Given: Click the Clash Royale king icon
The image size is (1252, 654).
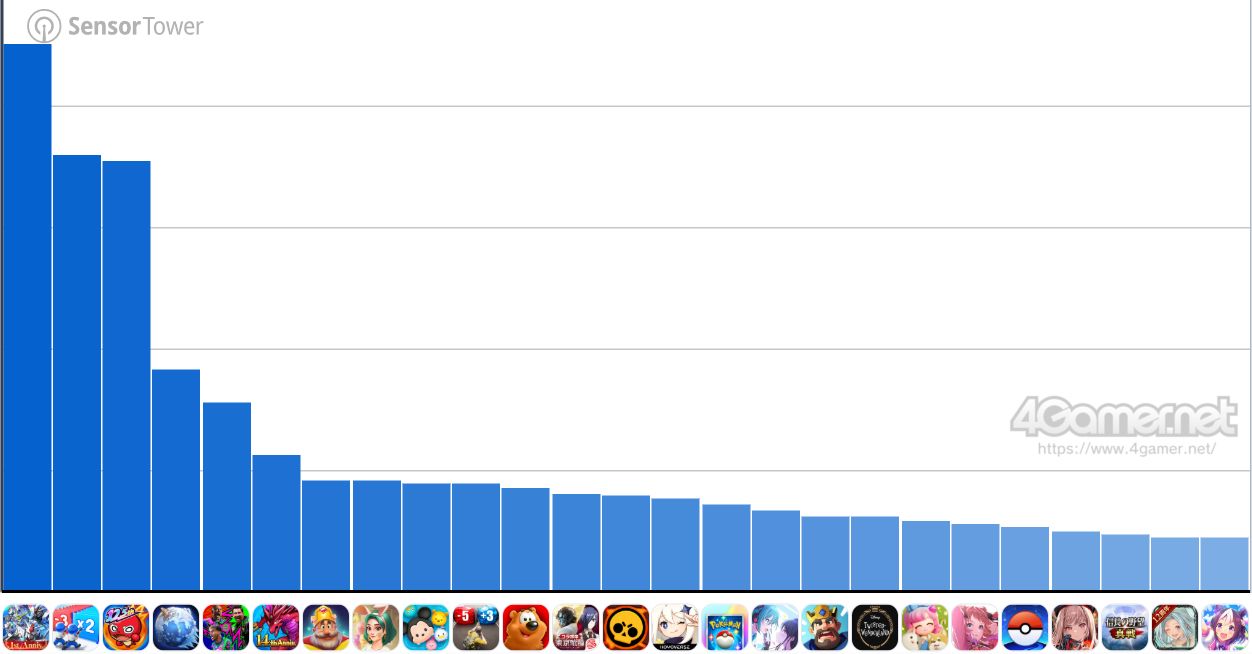Looking at the screenshot, I should click(x=825, y=627).
